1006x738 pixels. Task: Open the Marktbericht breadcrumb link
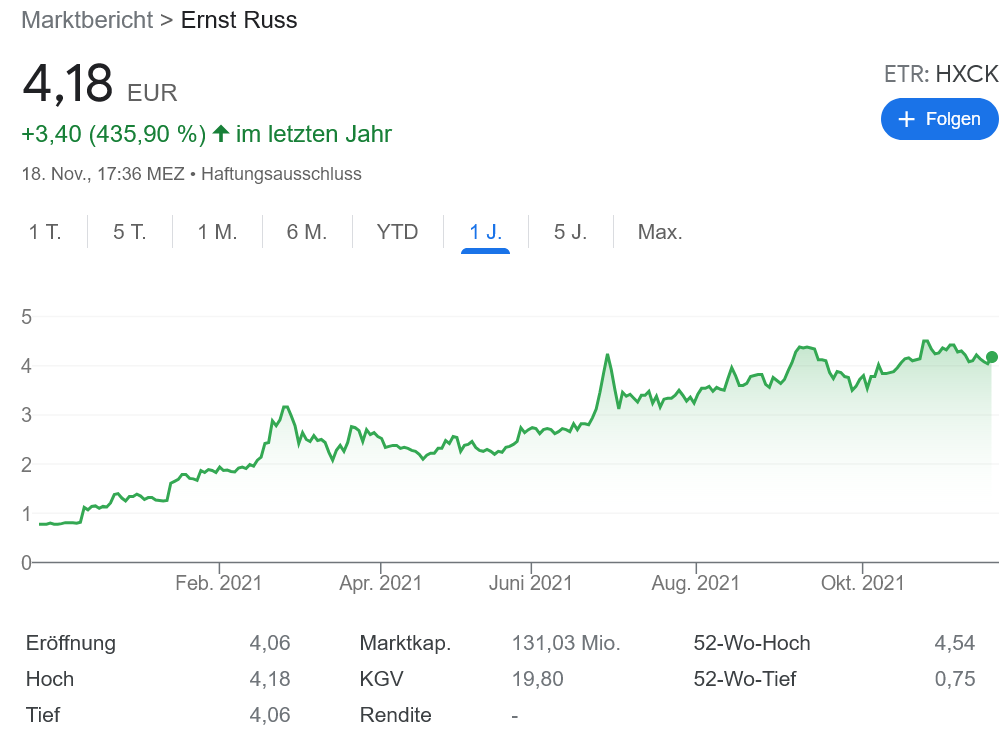pyautogui.click(x=87, y=20)
